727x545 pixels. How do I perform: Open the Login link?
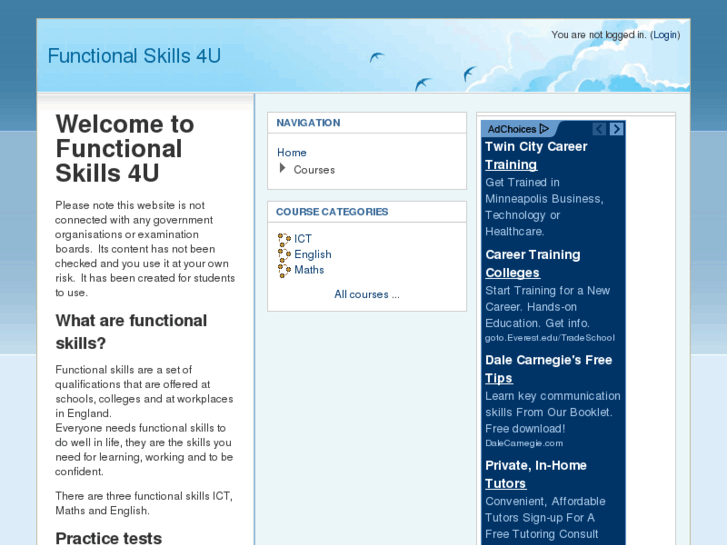tap(665, 35)
